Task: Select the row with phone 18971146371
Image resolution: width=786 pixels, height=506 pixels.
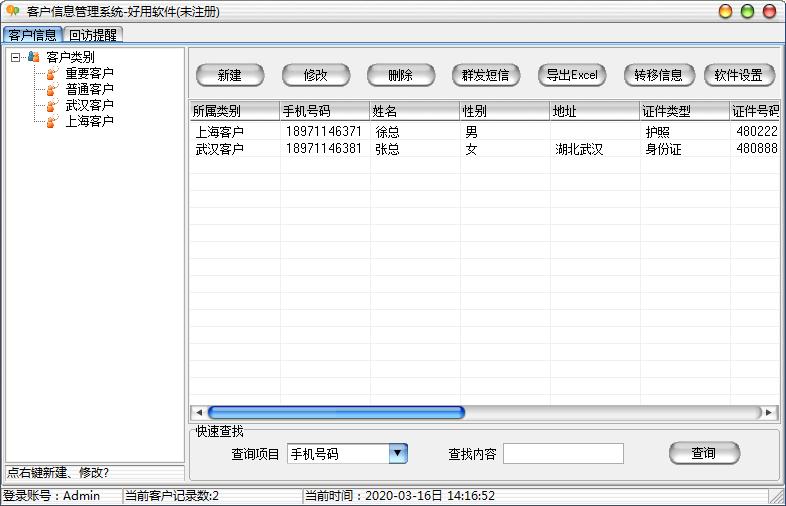Action: coord(485,132)
